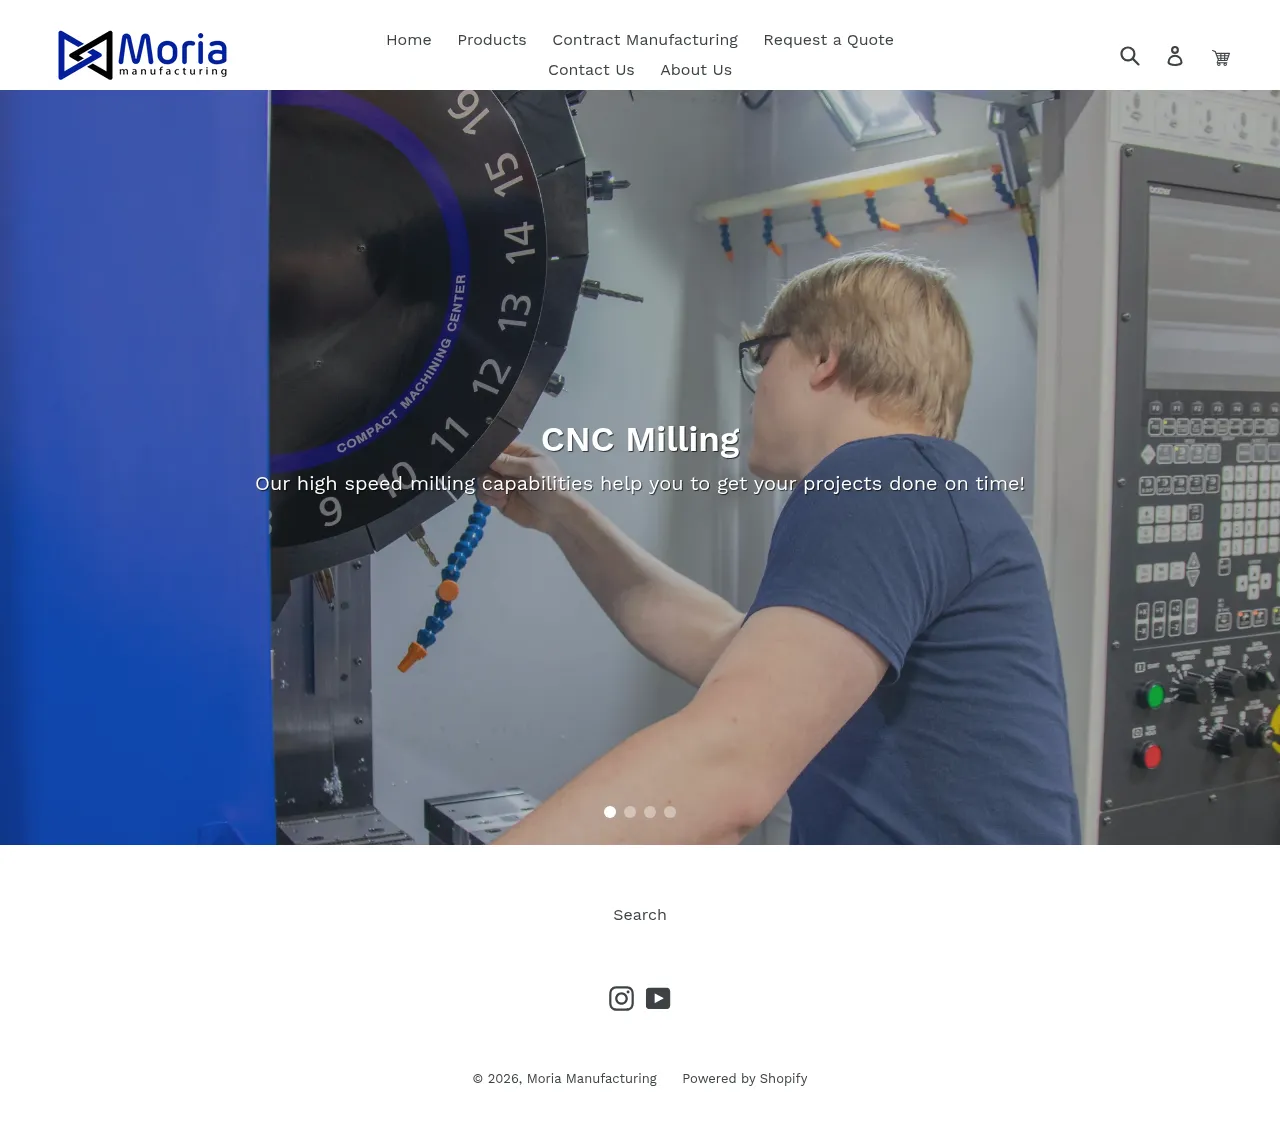Image resolution: width=1280 pixels, height=1145 pixels.
Task: Go to the Home menu item
Action: pos(409,40)
